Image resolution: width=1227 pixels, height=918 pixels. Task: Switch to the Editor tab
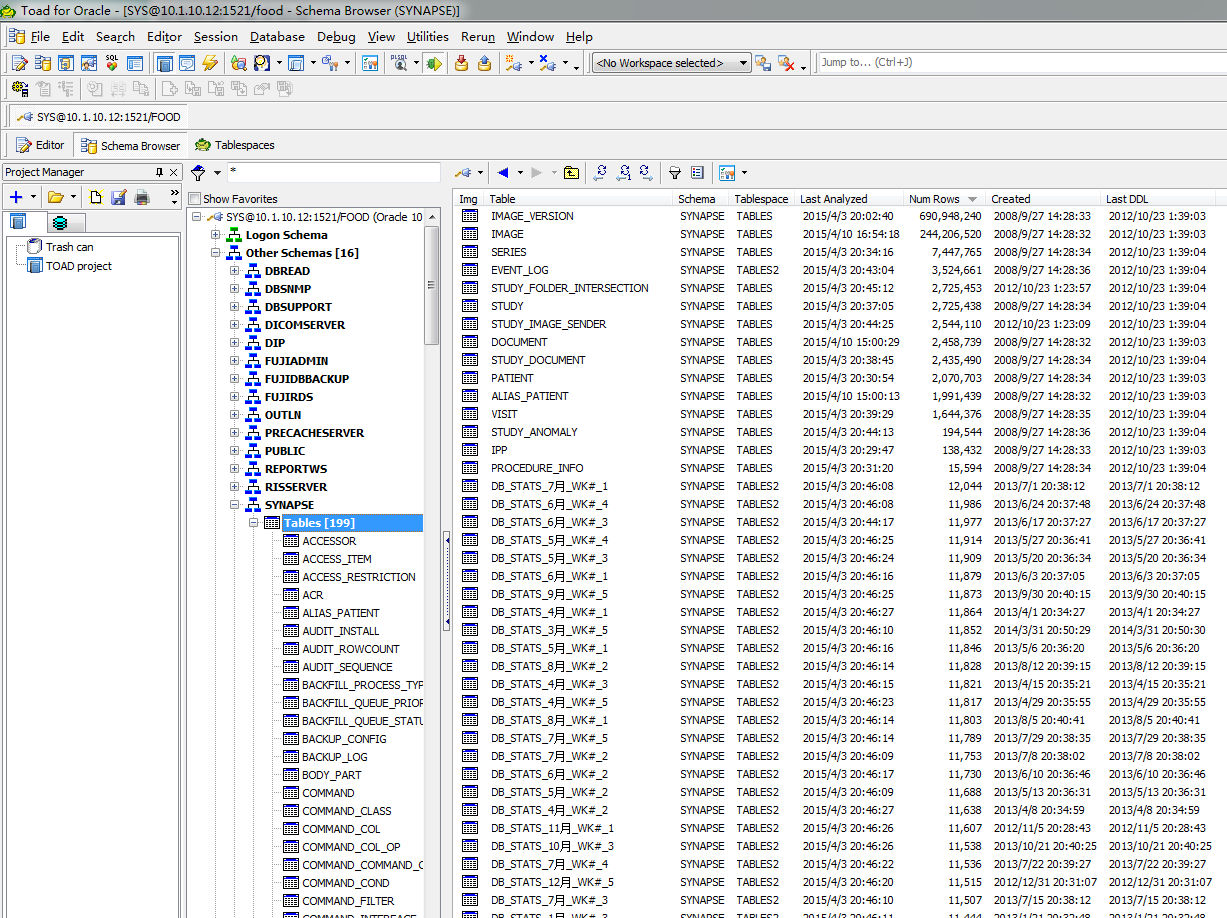[x=41, y=145]
